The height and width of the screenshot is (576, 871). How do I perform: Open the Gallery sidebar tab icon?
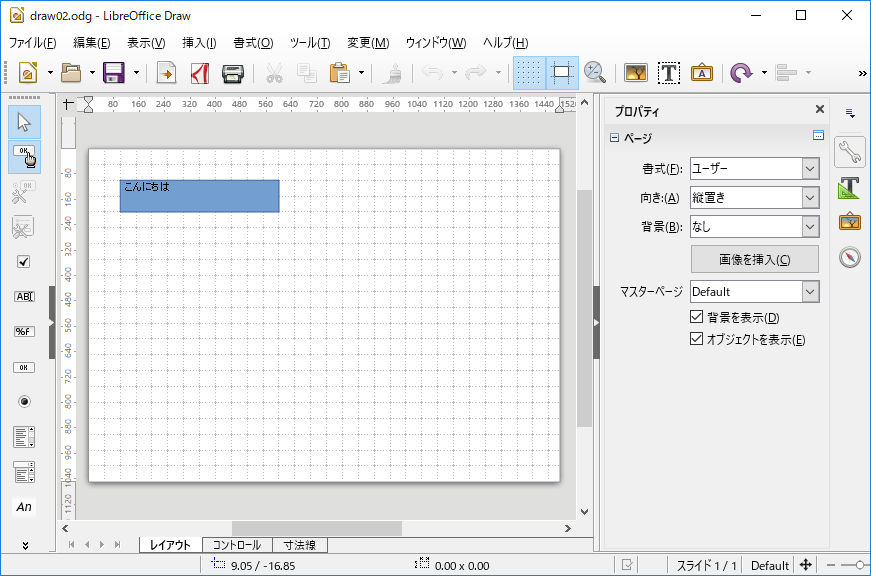[850, 222]
